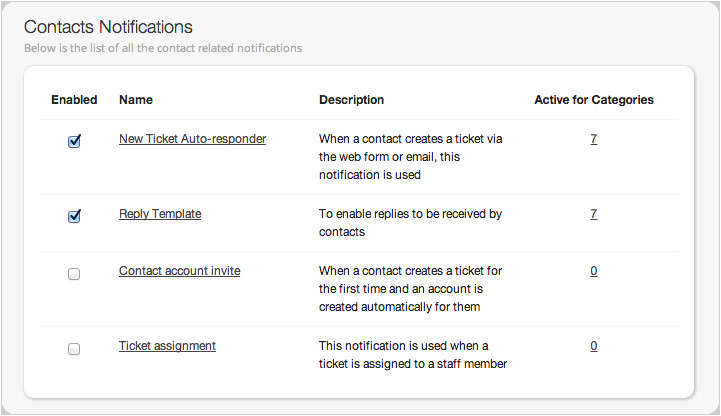Open the Reply Template link

[x=160, y=214]
